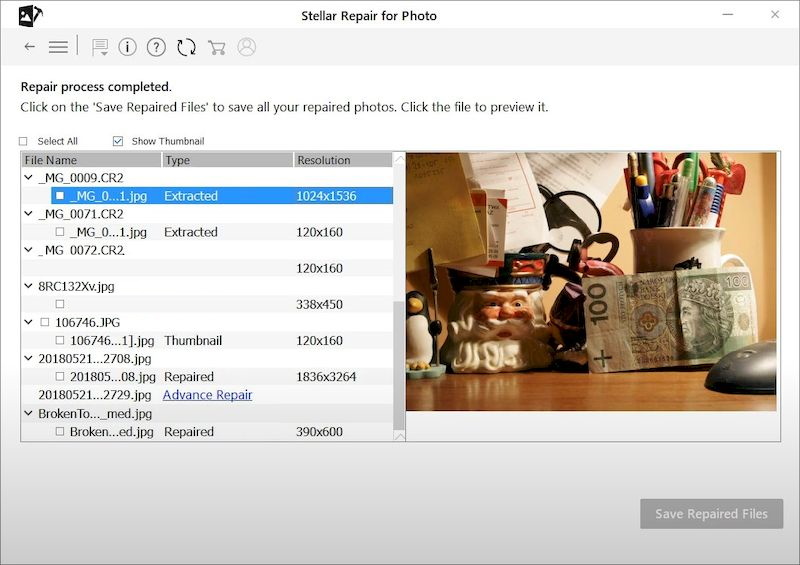The width and height of the screenshot is (800, 565).
Task: Collapse the 20180521...2708.jpg tree node
Action: pos(29,358)
